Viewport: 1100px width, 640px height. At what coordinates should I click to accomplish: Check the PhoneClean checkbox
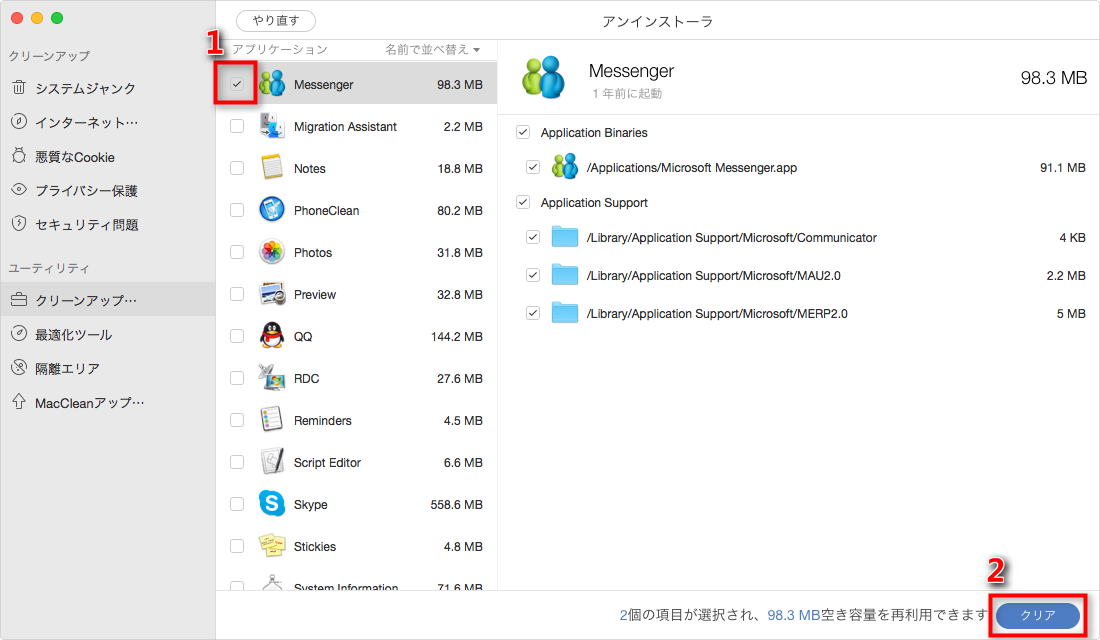[237, 210]
